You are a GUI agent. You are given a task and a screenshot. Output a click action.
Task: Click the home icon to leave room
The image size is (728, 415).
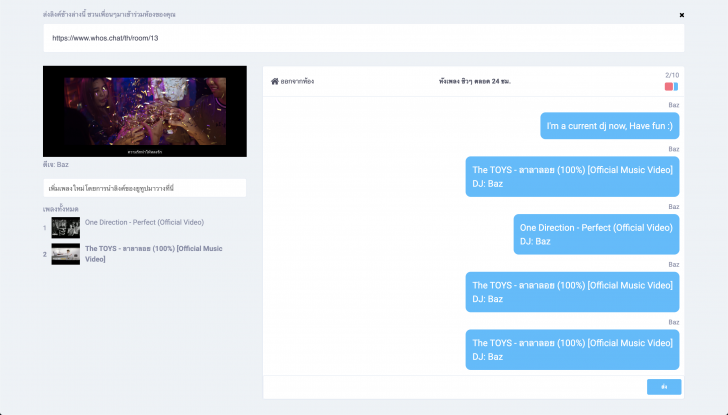[274, 81]
